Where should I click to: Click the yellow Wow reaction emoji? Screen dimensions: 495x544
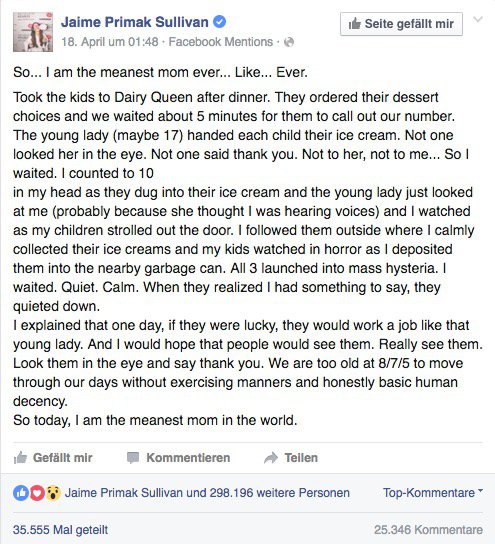(x=53, y=493)
